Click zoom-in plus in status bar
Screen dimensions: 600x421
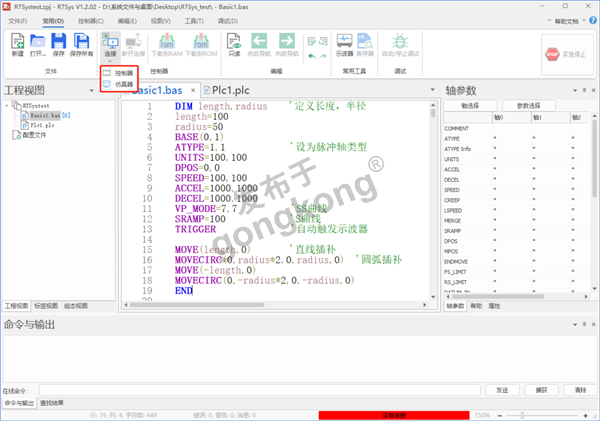[585, 415]
